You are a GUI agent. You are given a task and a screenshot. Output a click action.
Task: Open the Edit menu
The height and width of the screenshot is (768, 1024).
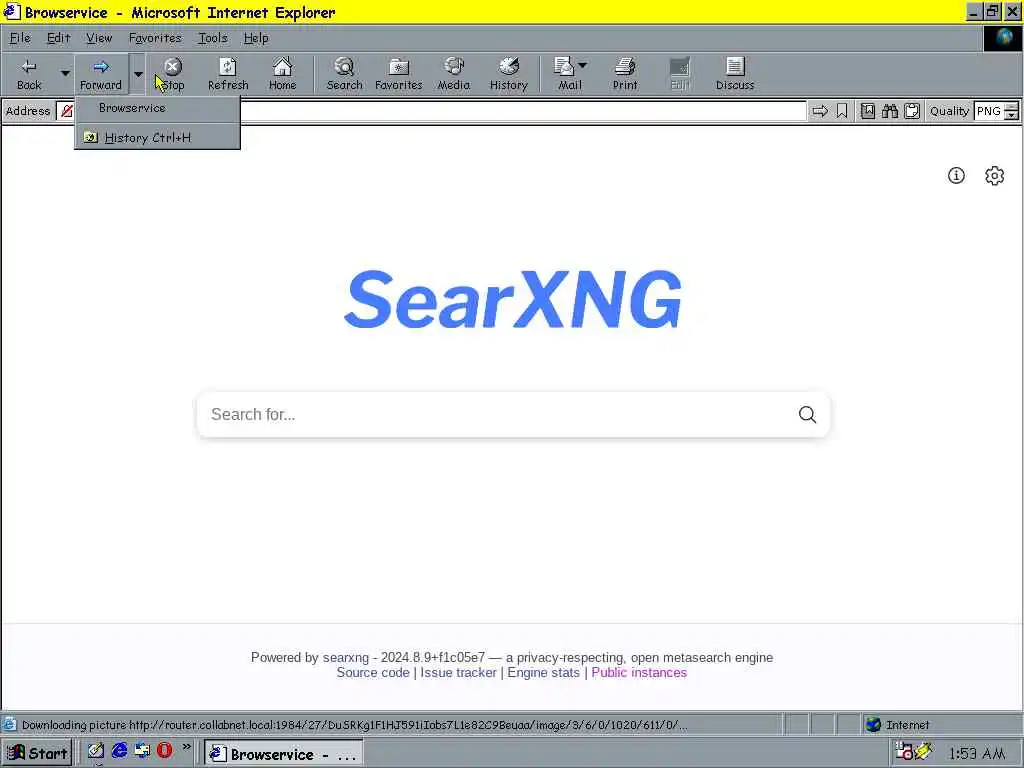[x=58, y=38]
